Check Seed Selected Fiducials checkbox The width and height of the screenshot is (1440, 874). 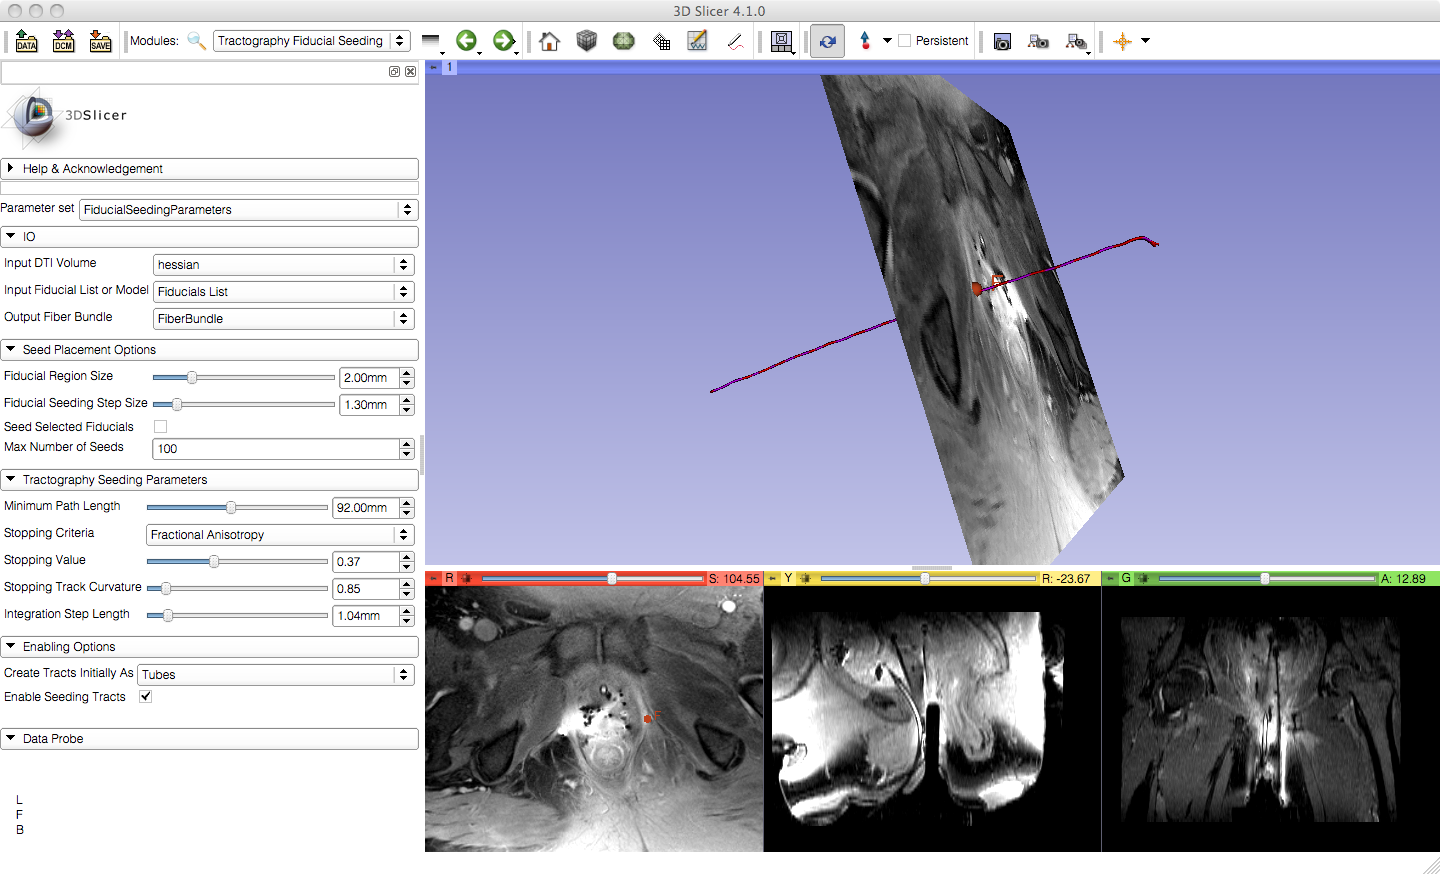pyautogui.click(x=160, y=427)
